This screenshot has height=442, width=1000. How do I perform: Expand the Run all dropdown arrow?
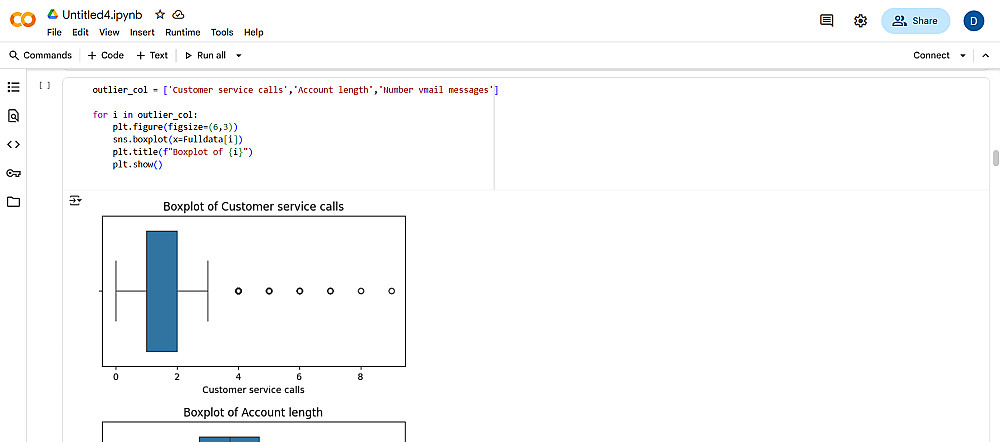tap(239, 56)
